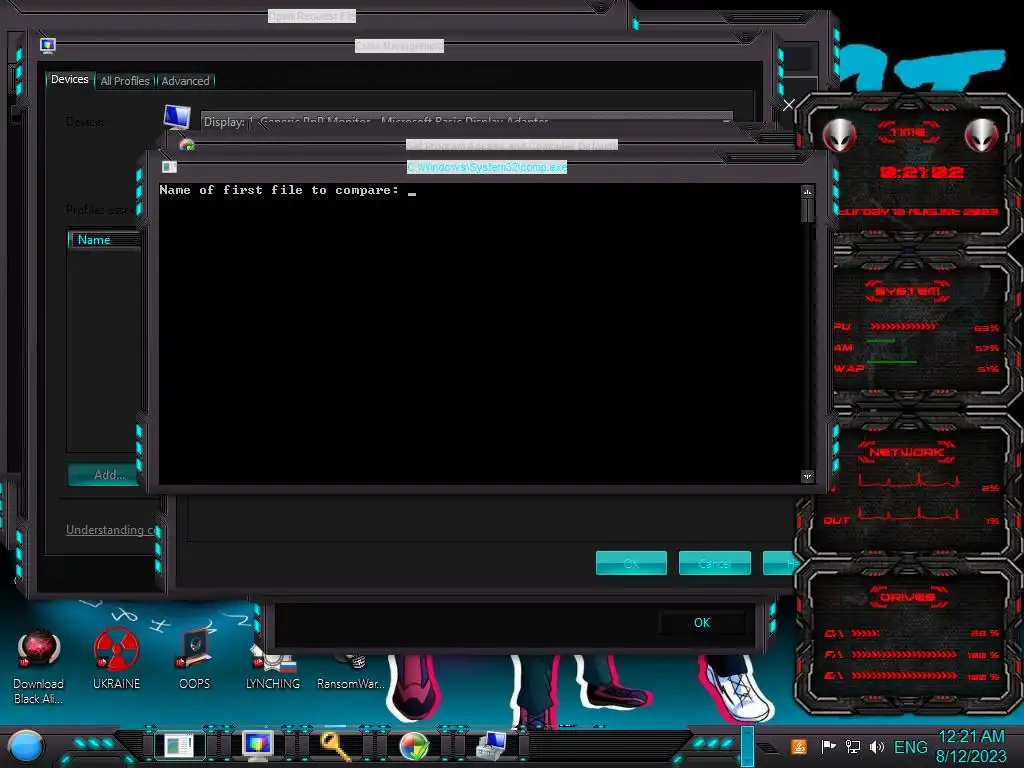Click the SYSTEM gadget header
1024x768 pixels.
908,291
